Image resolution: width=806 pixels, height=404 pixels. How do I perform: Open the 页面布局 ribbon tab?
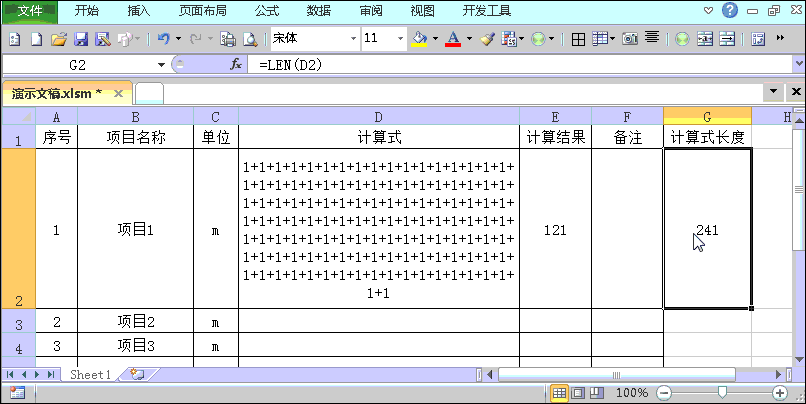pos(203,11)
